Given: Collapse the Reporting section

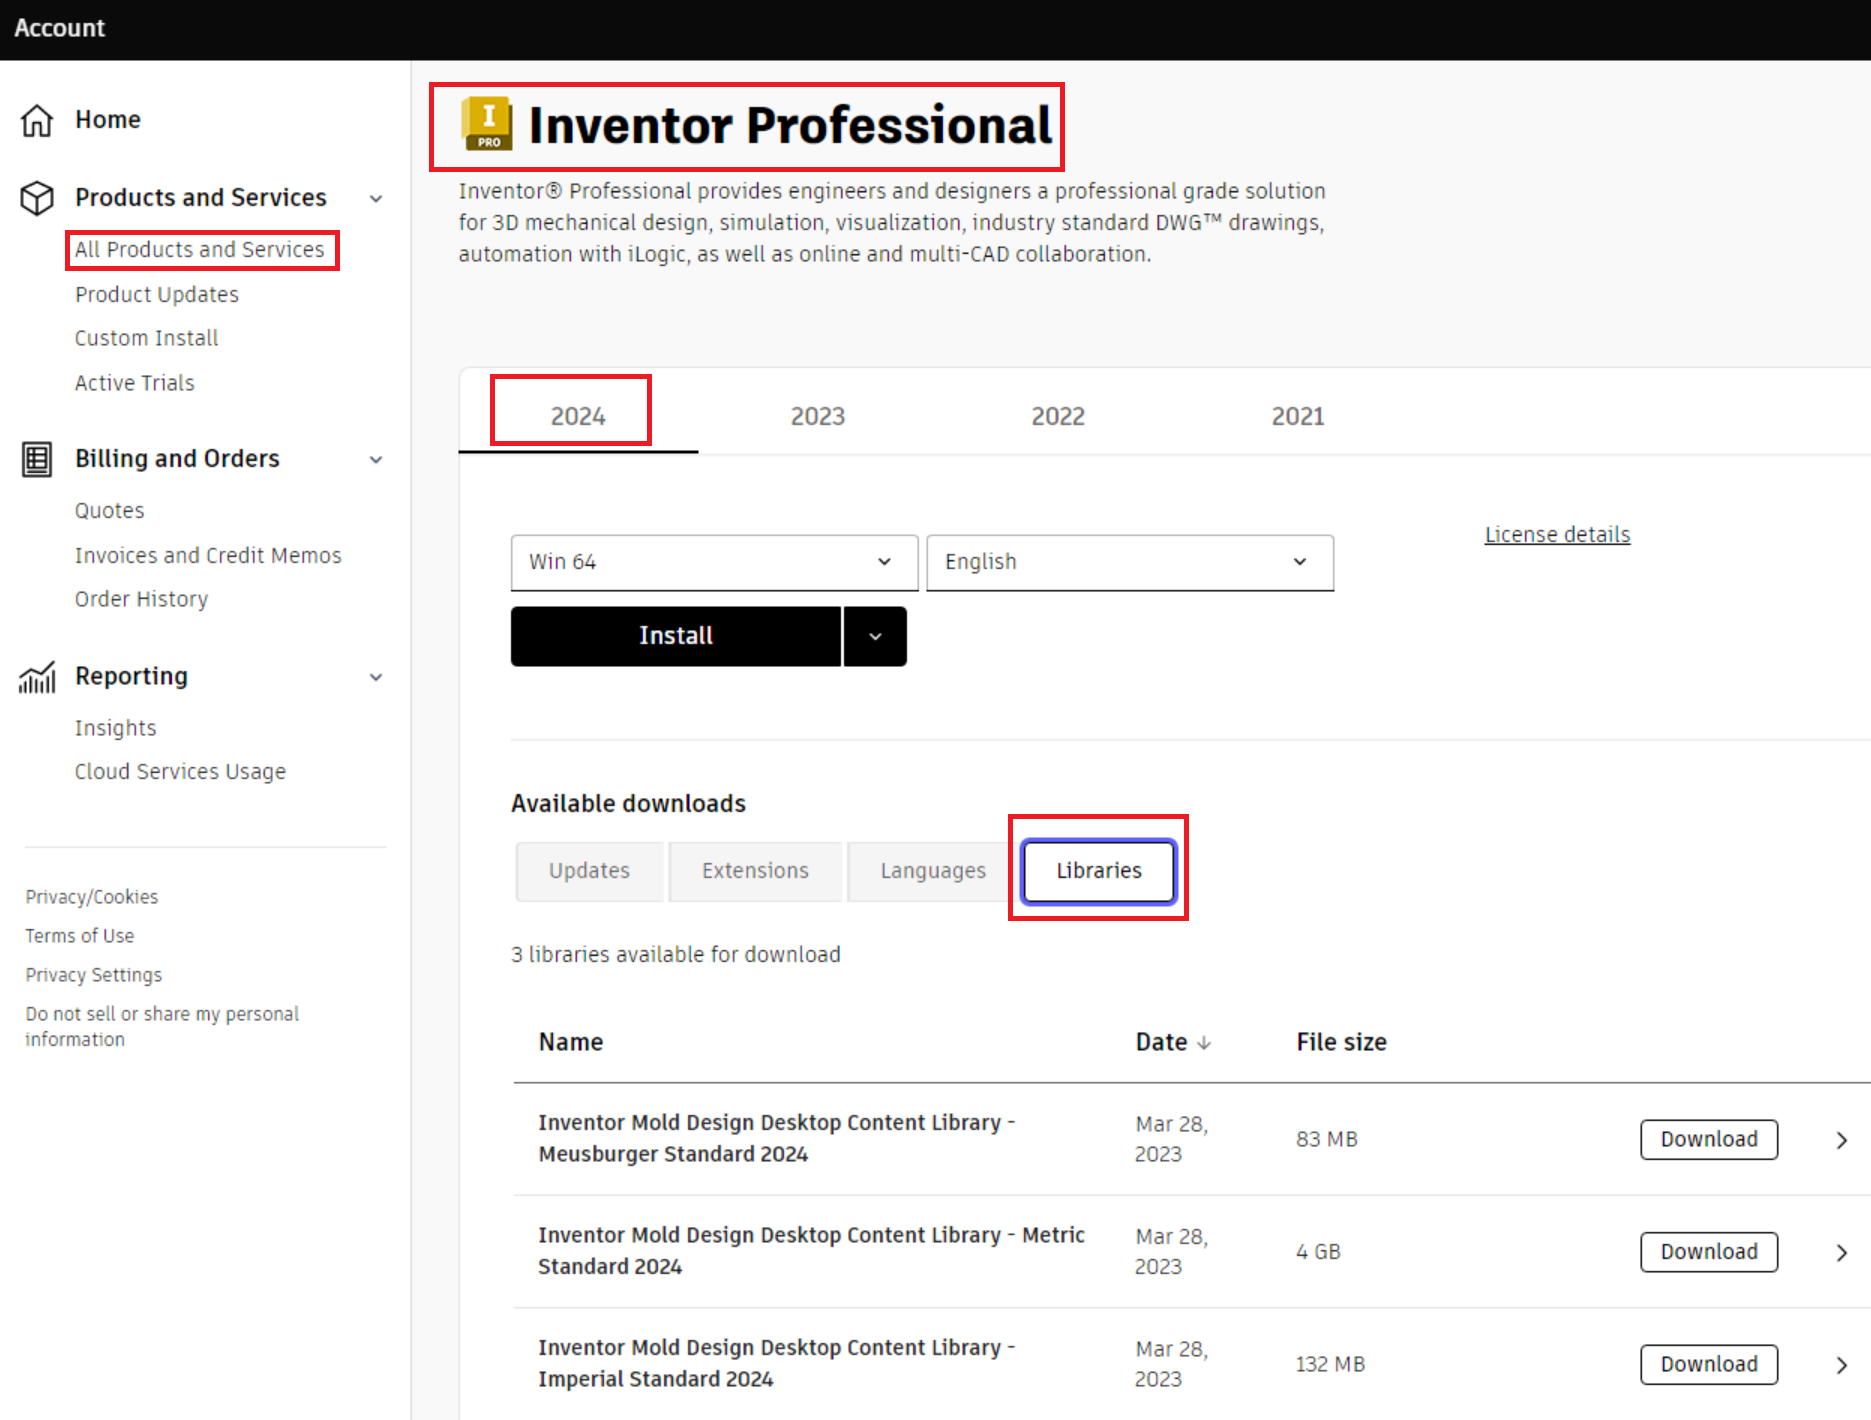Looking at the screenshot, I should click(x=376, y=677).
